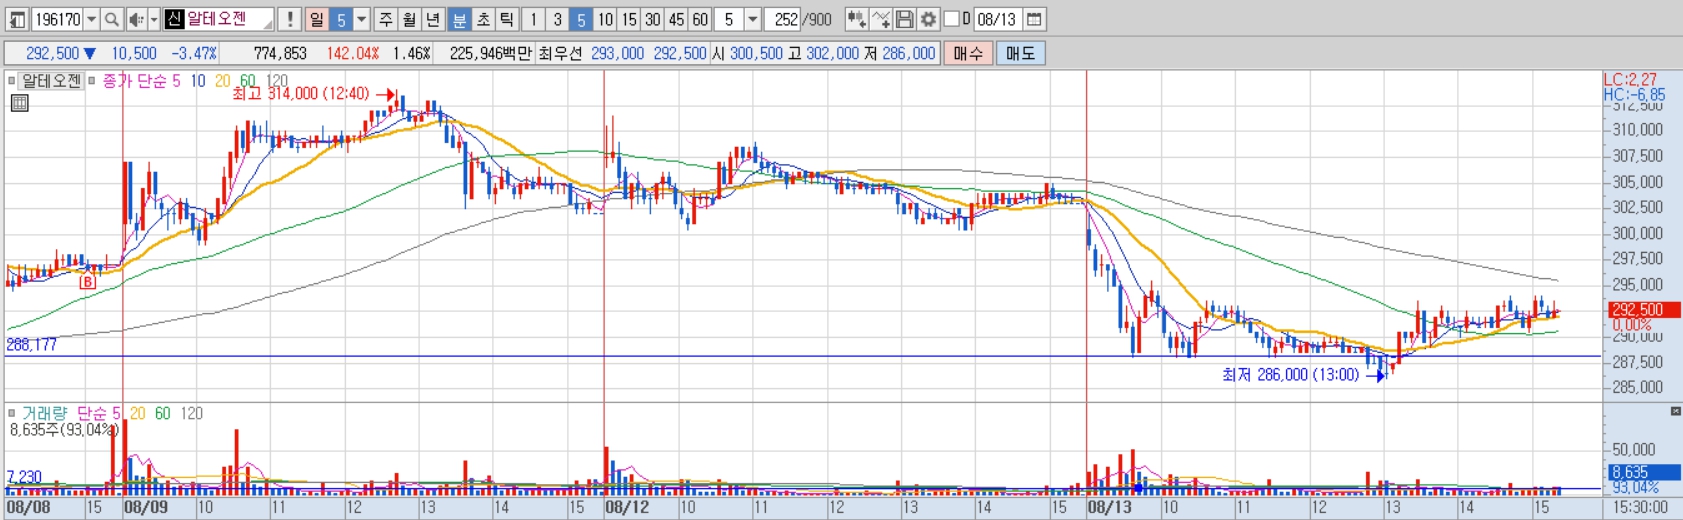Click the save chart floppy disk icon

click(x=904, y=19)
